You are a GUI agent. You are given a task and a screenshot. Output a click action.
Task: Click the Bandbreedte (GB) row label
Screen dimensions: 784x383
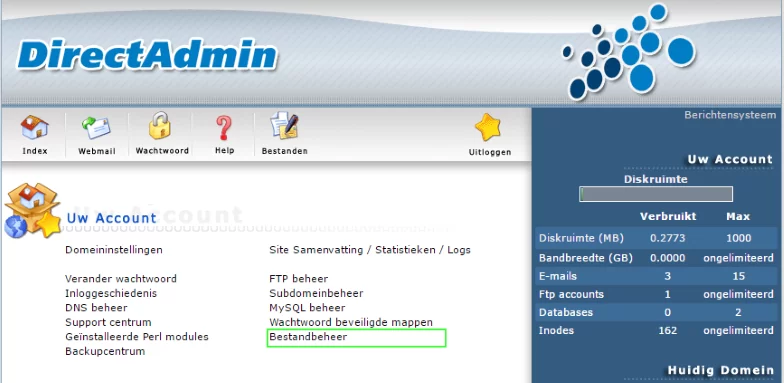click(586, 258)
